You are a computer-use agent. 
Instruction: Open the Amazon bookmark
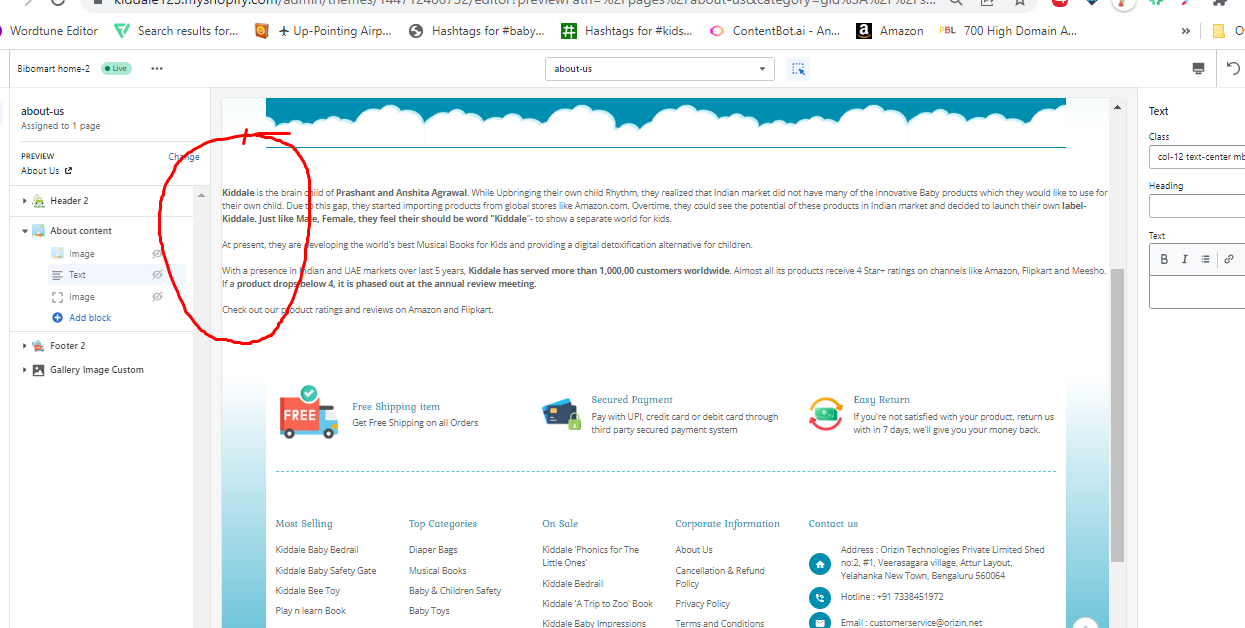[890, 31]
